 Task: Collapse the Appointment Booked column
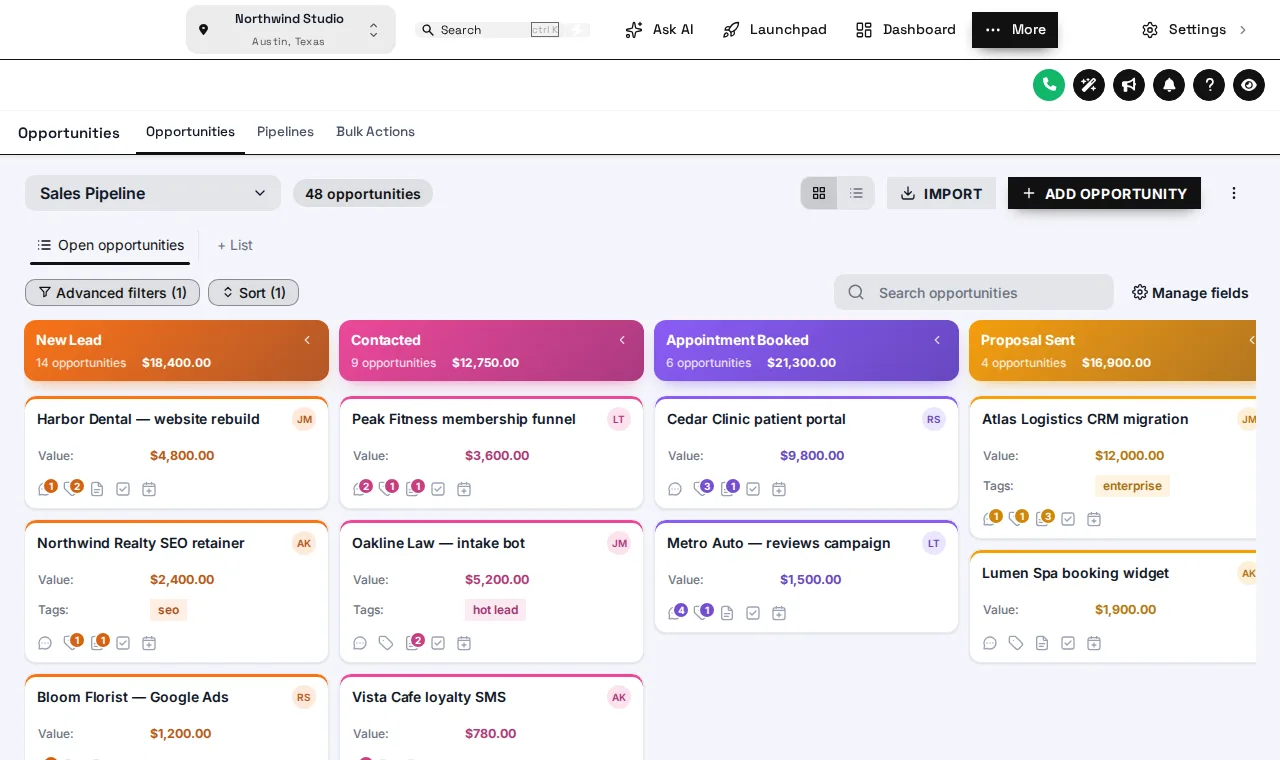(x=937, y=340)
